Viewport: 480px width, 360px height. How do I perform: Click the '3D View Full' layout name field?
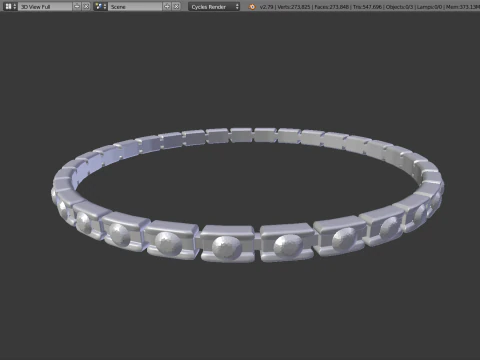pyautogui.click(x=45, y=6)
